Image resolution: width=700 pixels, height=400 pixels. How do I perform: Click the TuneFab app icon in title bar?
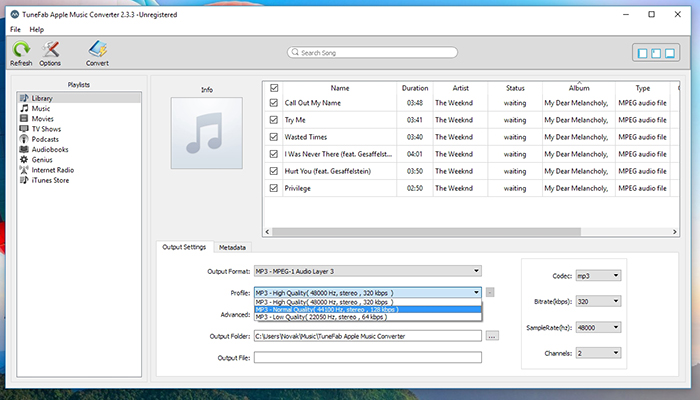(x=15, y=14)
